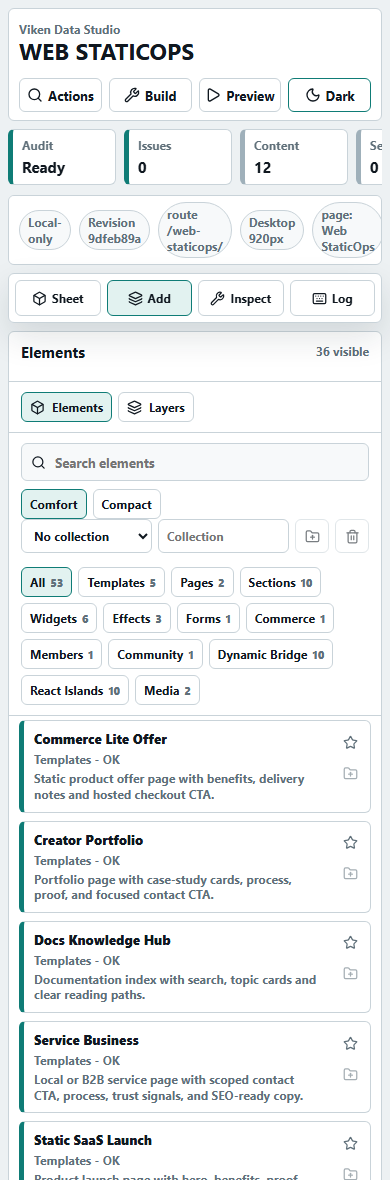The width and height of the screenshot is (390, 1180).
Task: Select the Static SaaS Launch template
Action: pyautogui.click(x=195, y=1151)
